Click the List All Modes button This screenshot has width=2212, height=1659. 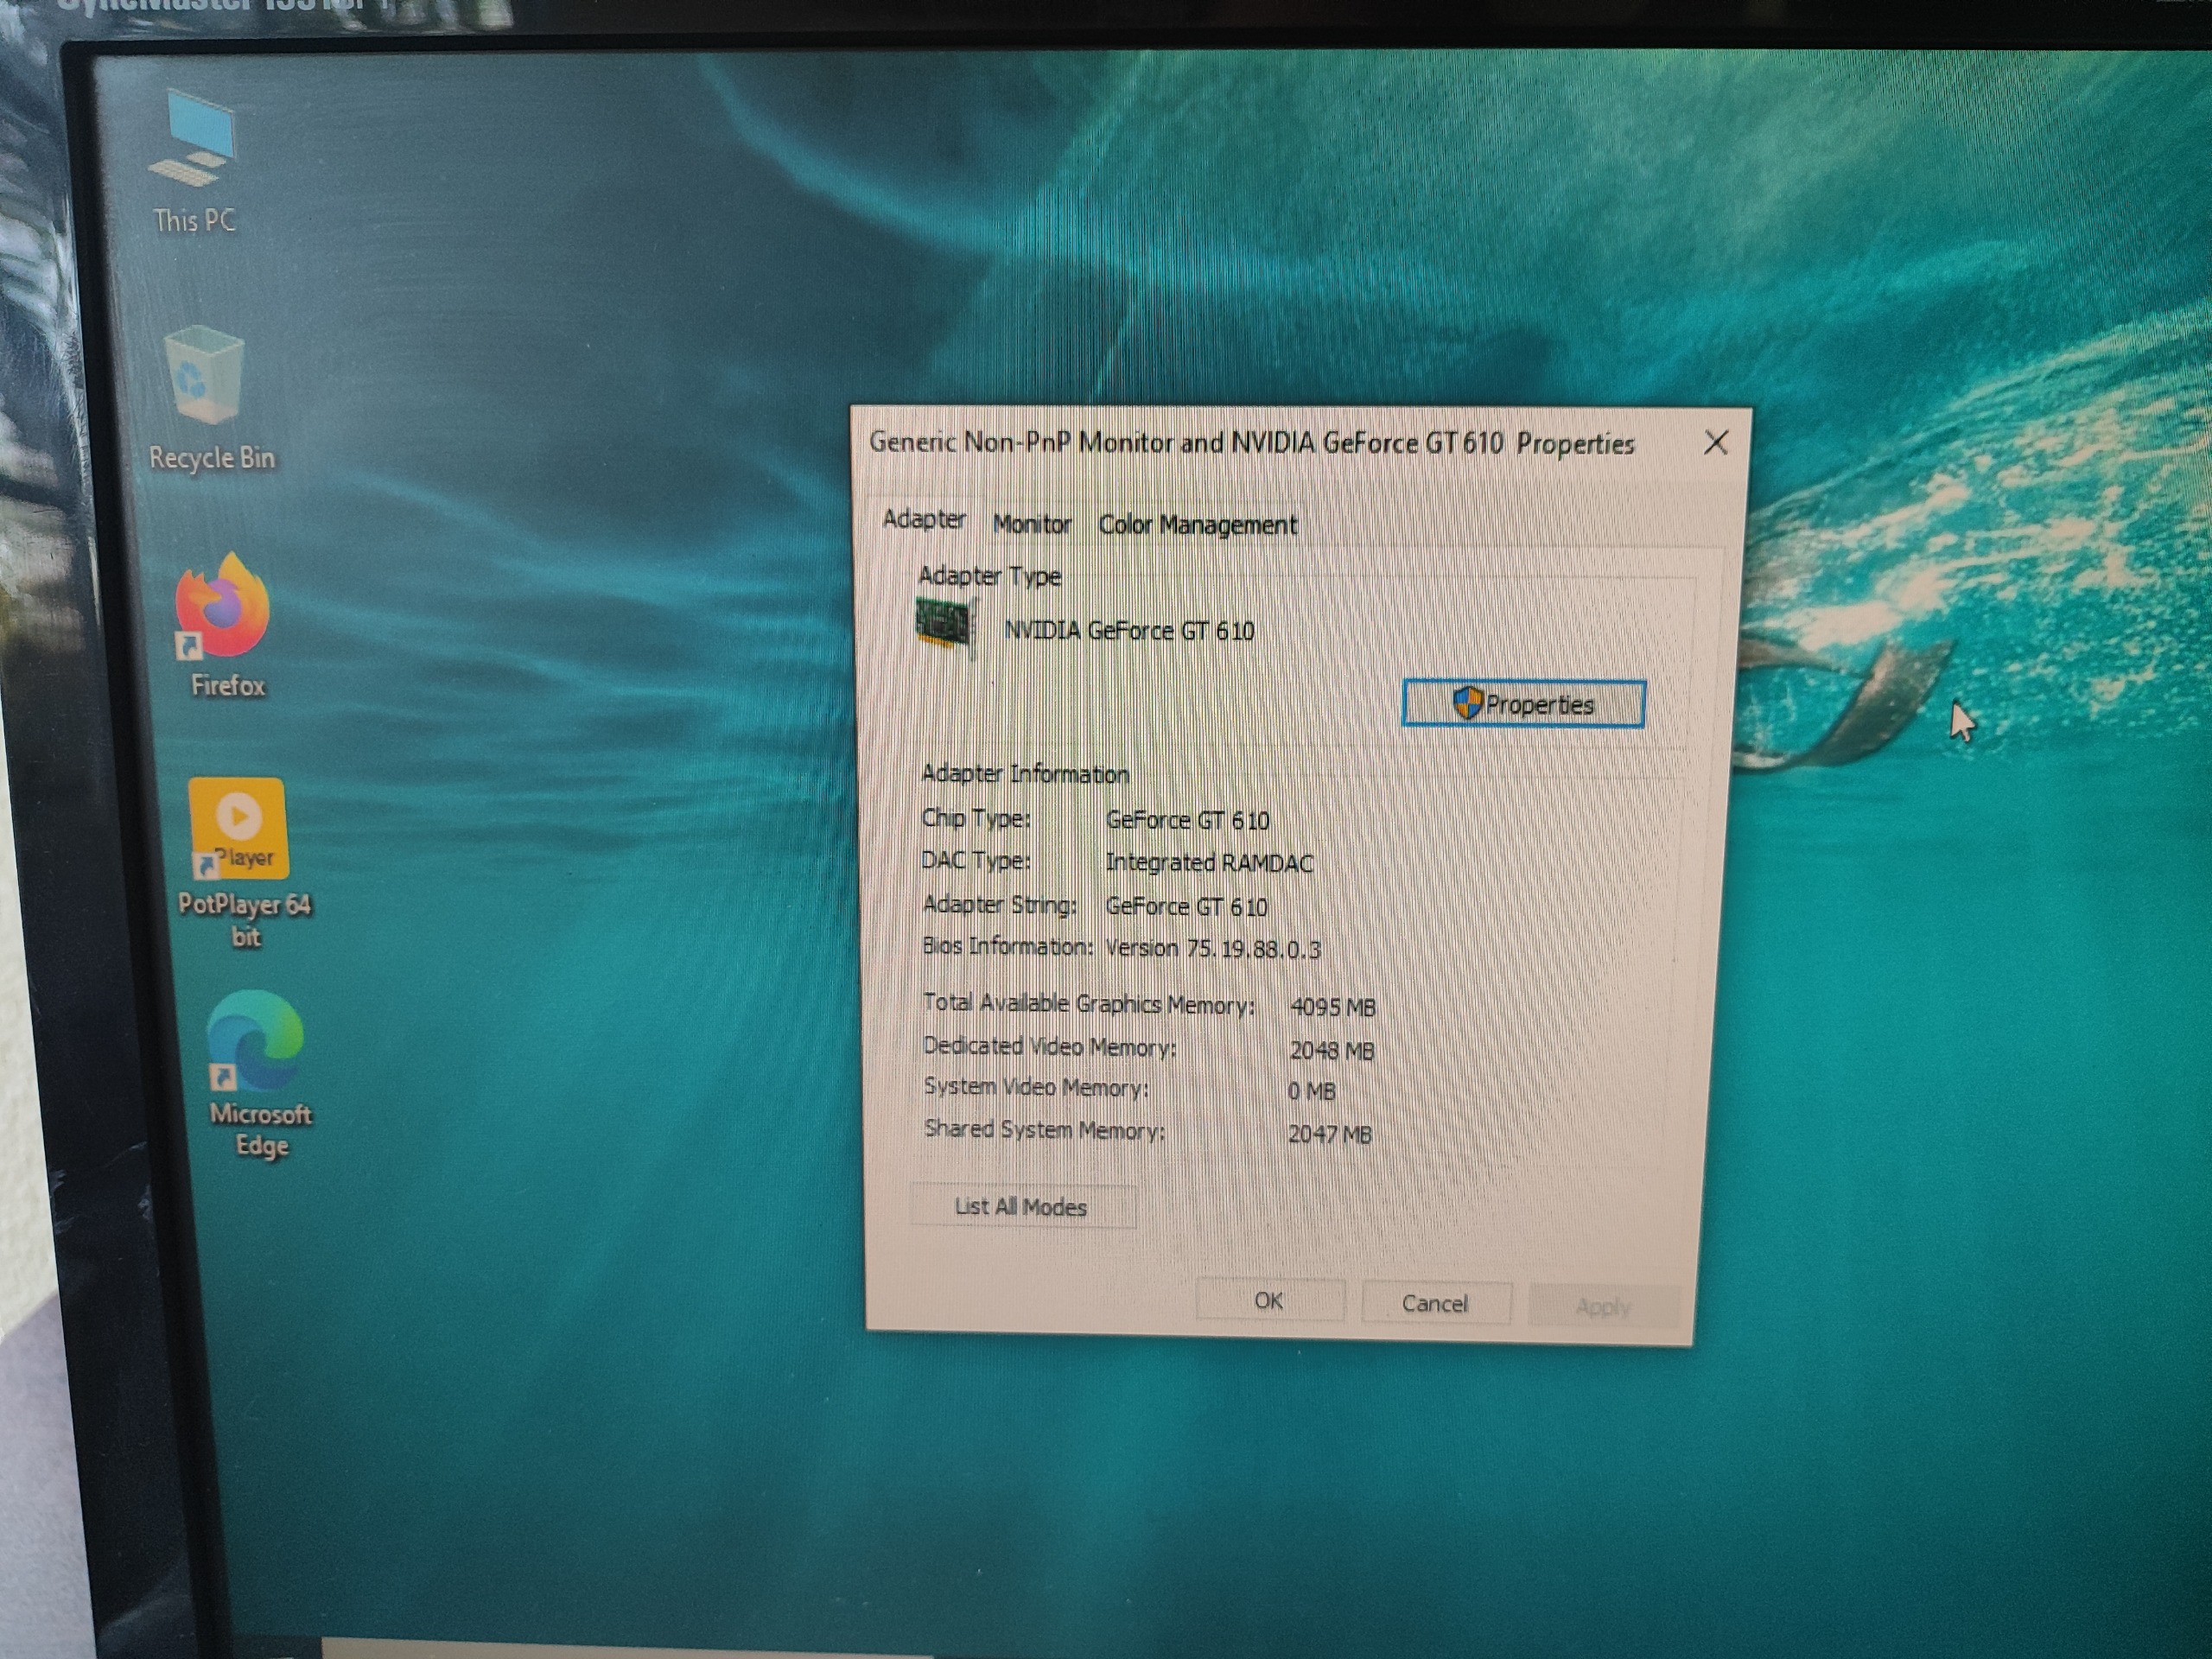click(x=1021, y=1207)
